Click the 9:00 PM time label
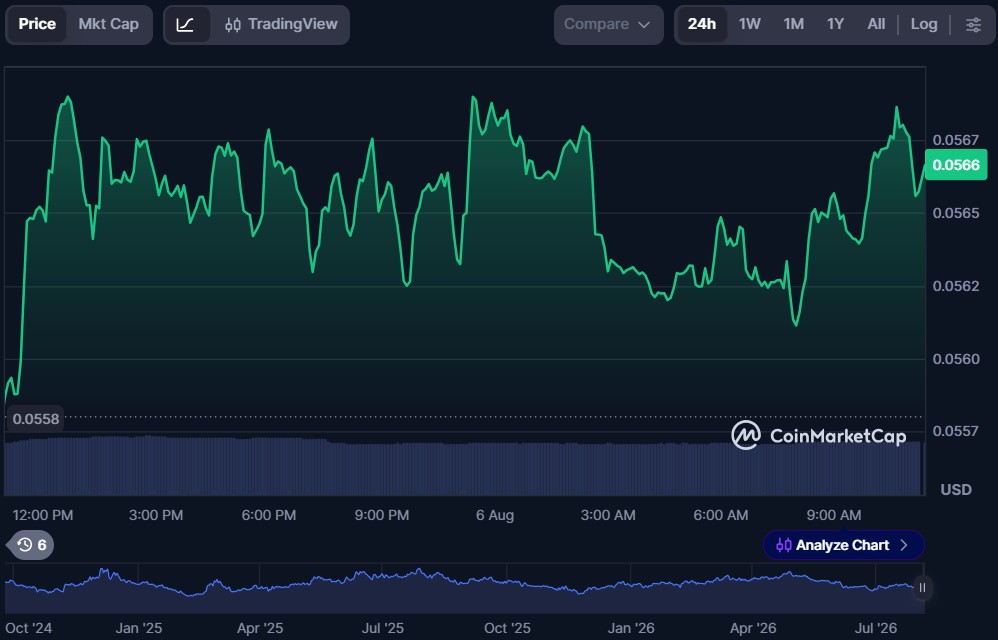 (382, 515)
